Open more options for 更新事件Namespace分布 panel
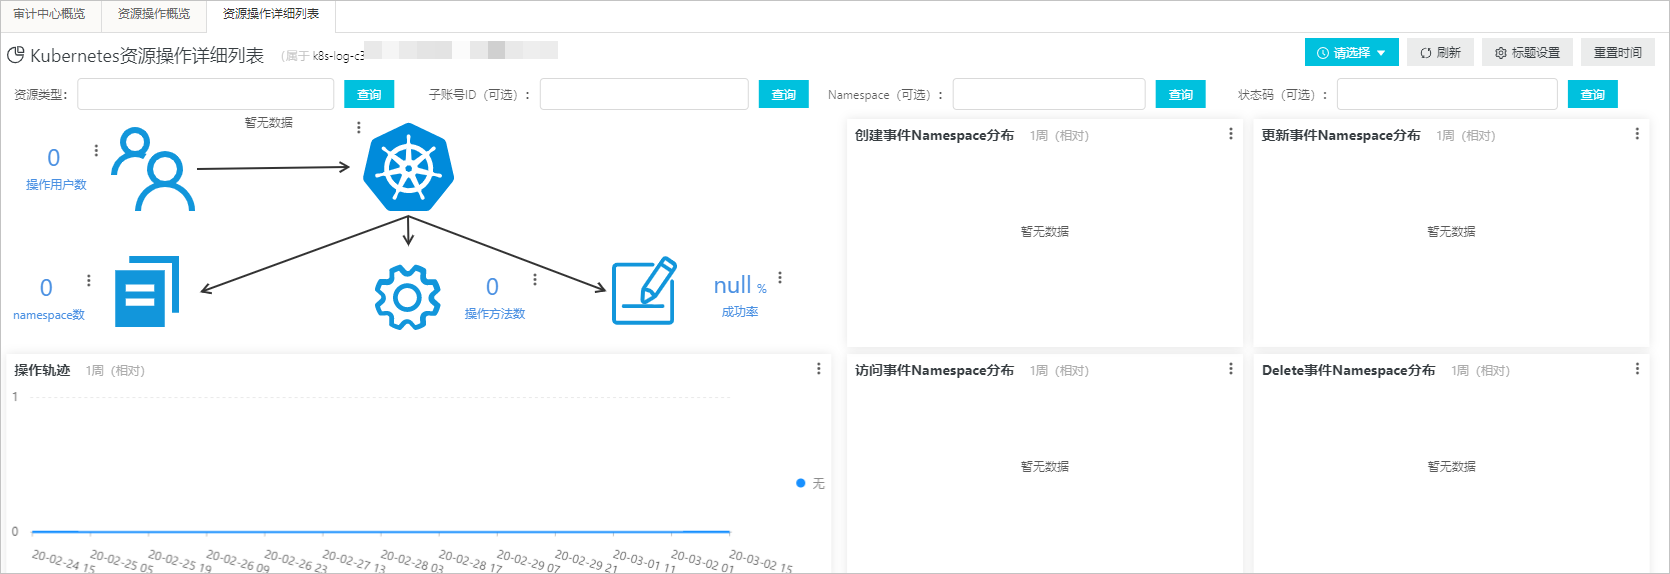The width and height of the screenshot is (1670, 574). coord(1636,134)
